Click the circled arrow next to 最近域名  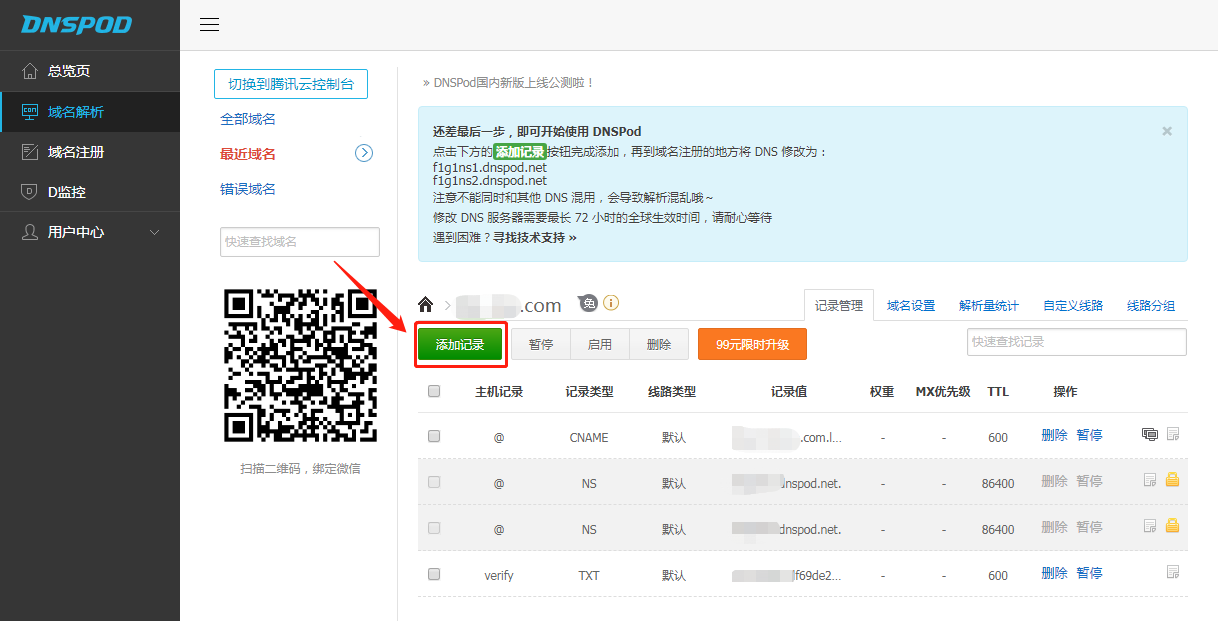point(364,153)
